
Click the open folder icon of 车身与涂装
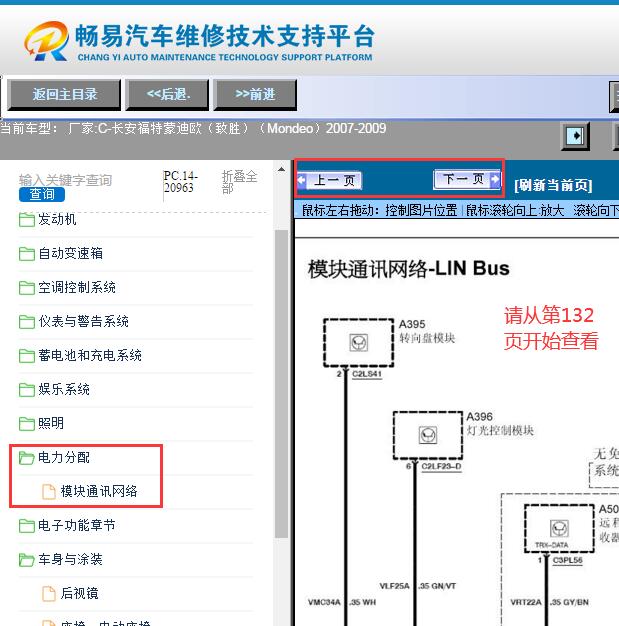pos(26,560)
